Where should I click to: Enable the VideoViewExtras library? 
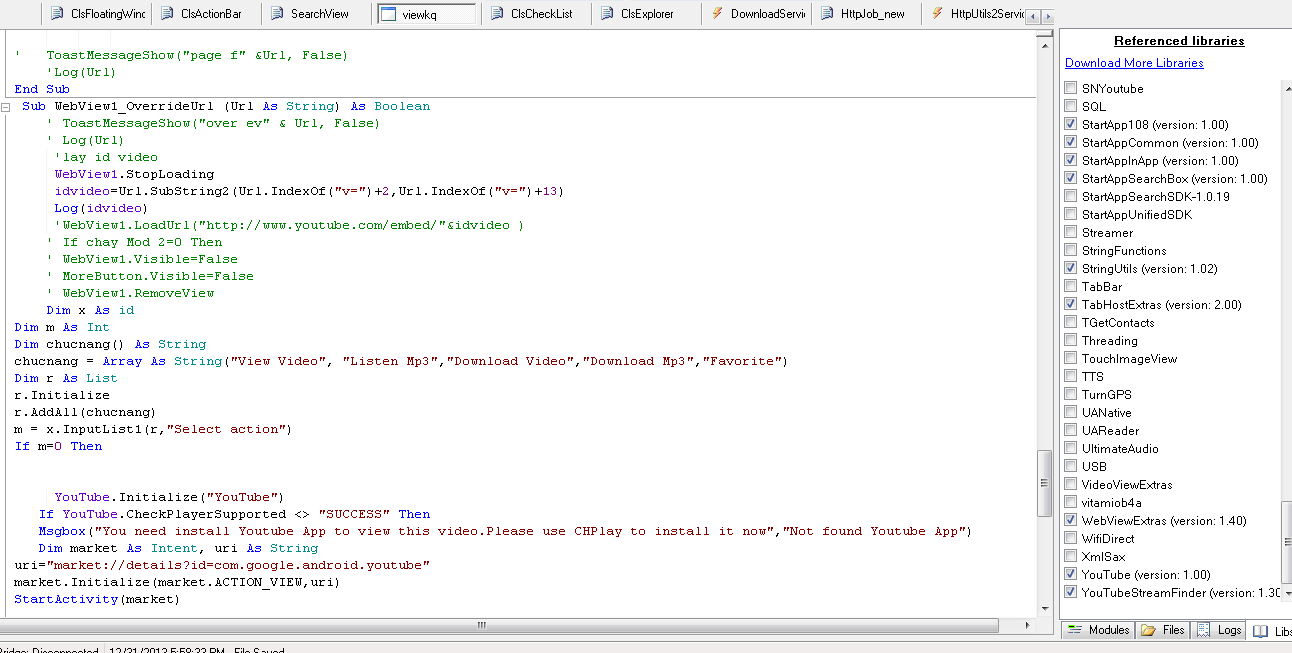[x=1071, y=484]
